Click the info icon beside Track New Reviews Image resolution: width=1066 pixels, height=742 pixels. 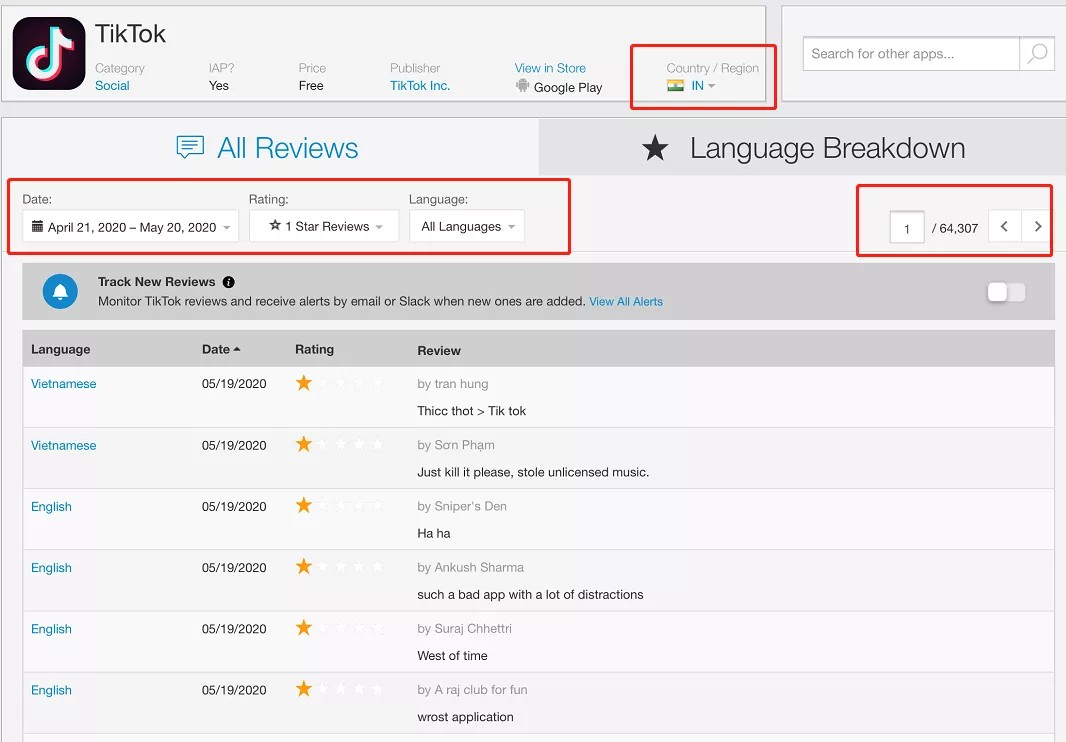coord(228,282)
